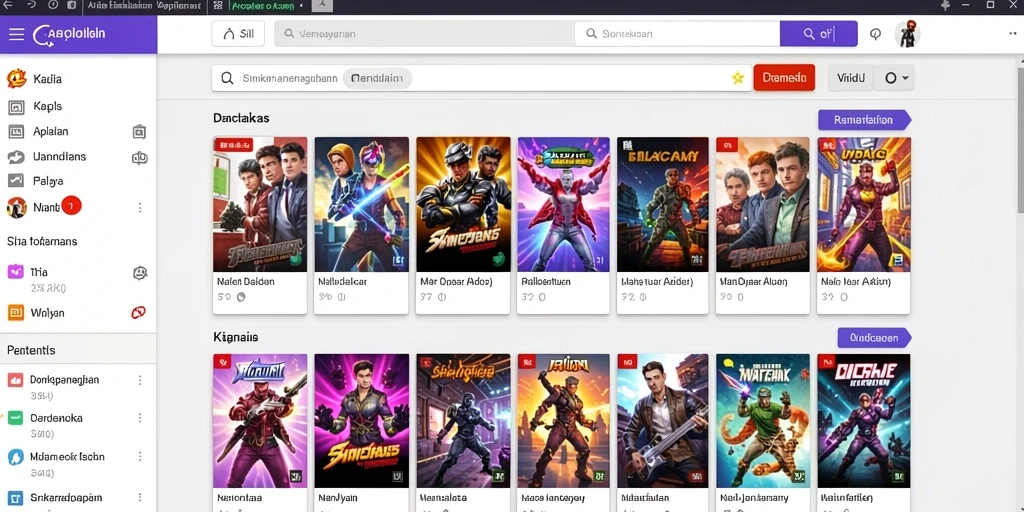Open the Nalo Iaer Adiun game thumbnail
The width and height of the screenshot is (1024, 512).
click(x=864, y=204)
